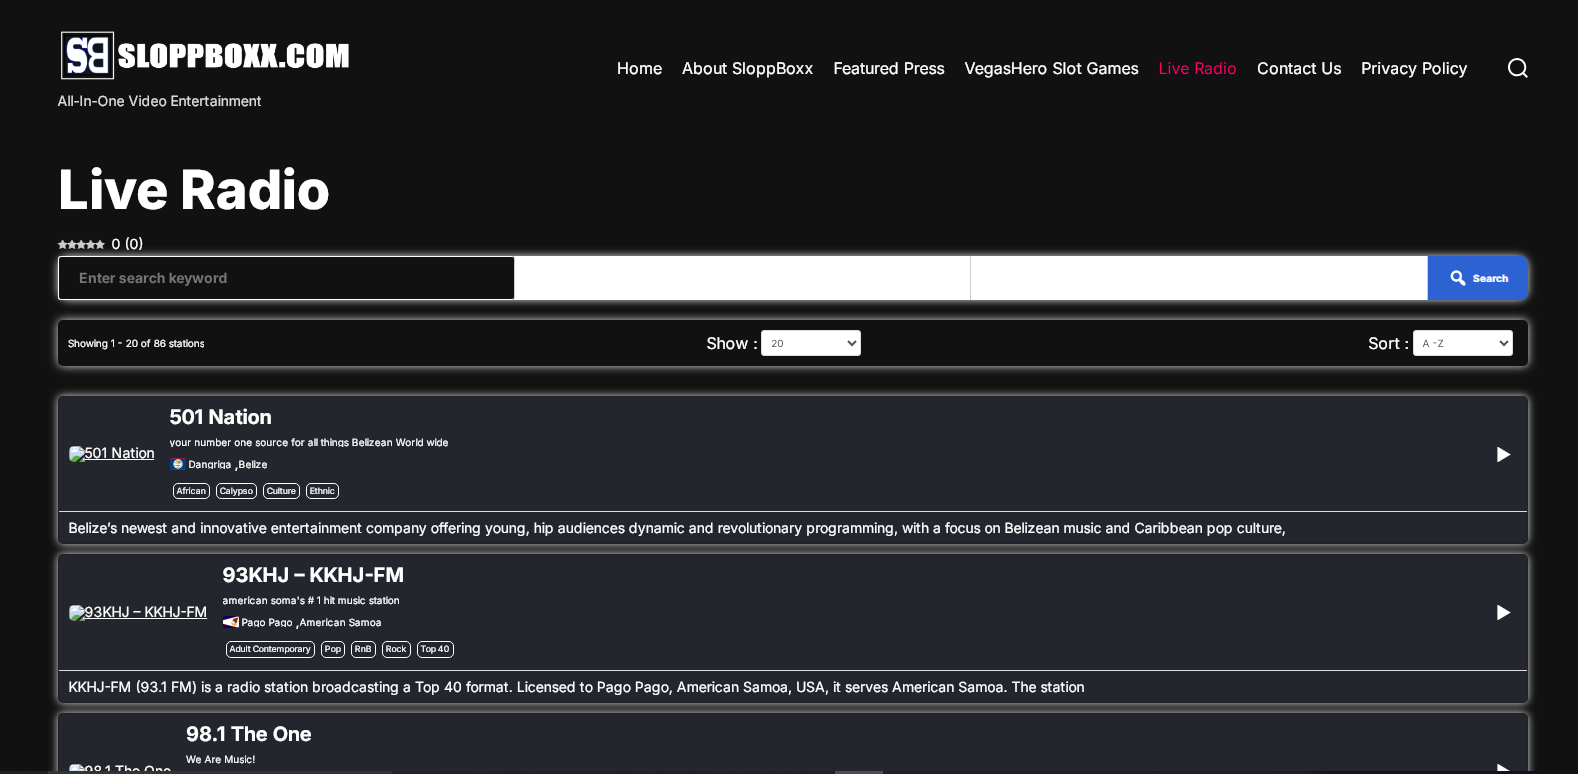Click the blue Search button
This screenshot has height=774, width=1578.
1477,278
